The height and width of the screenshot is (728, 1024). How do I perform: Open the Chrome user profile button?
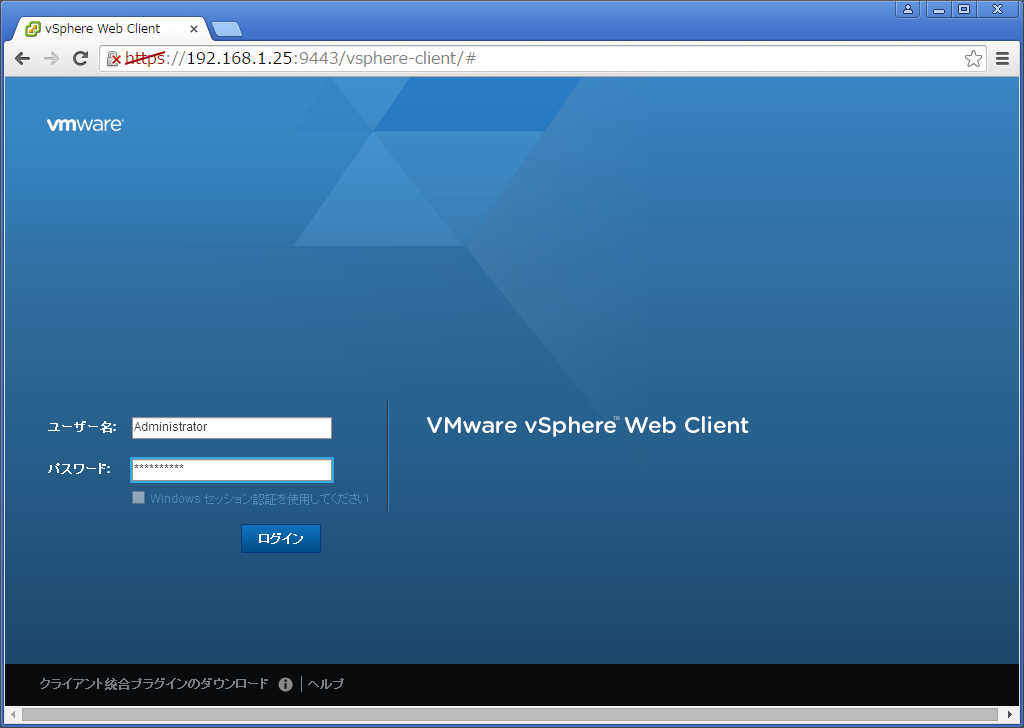(x=908, y=9)
